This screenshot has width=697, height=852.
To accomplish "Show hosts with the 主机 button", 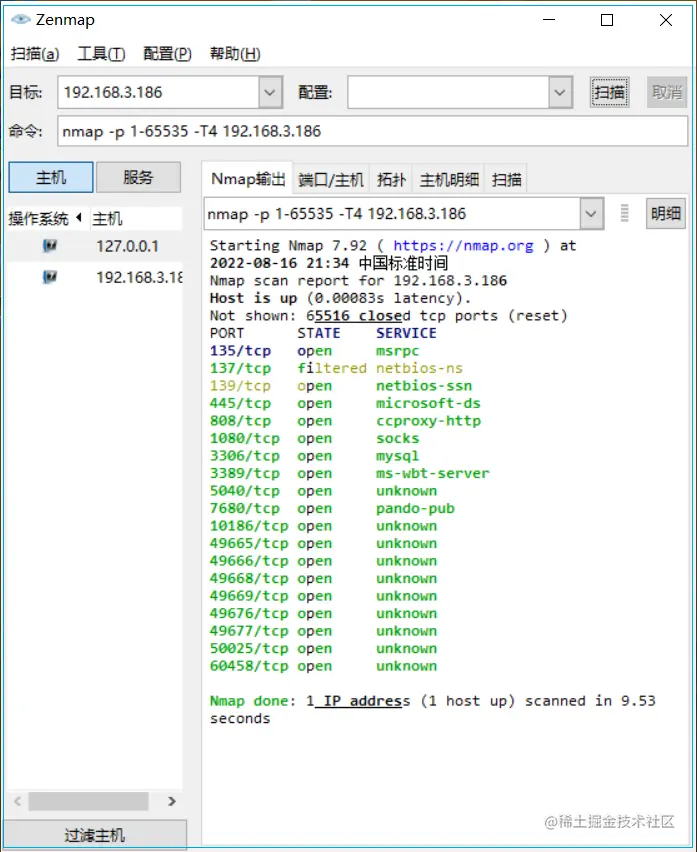I will [x=51, y=177].
